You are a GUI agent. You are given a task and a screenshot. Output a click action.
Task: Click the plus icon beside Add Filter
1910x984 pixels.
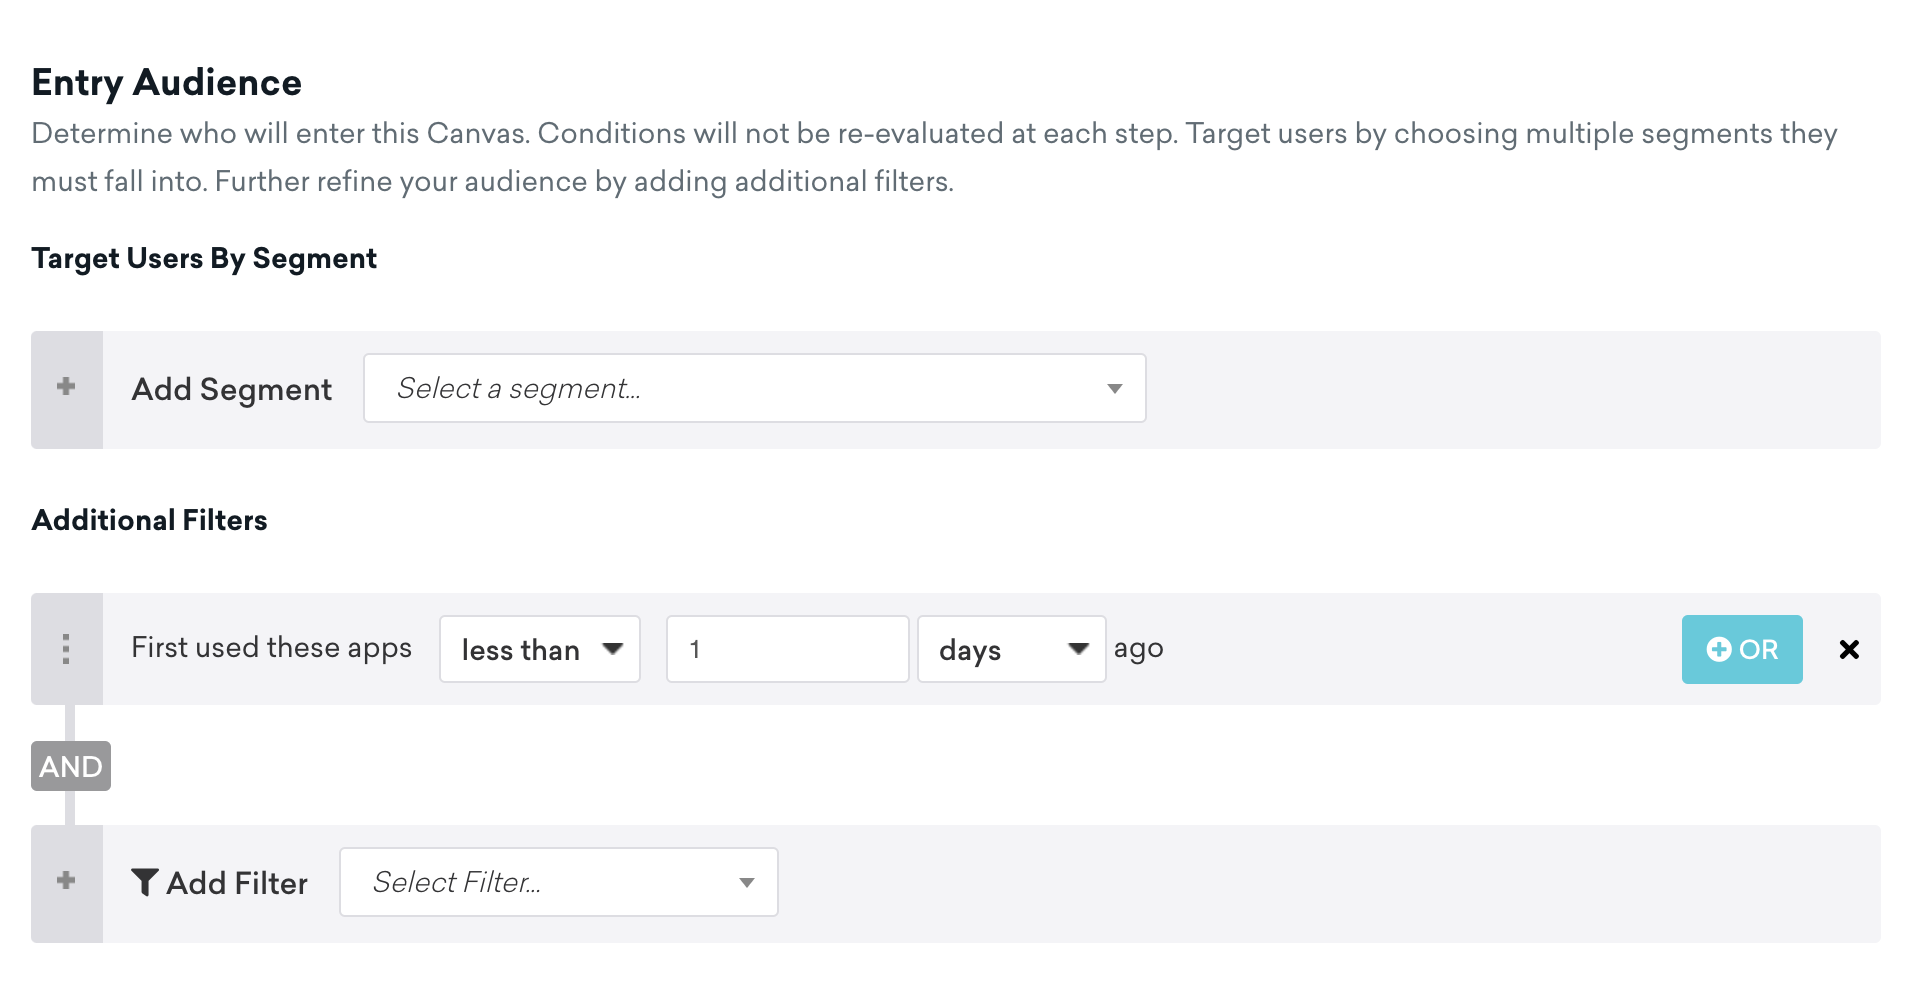pyautogui.click(x=66, y=881)
